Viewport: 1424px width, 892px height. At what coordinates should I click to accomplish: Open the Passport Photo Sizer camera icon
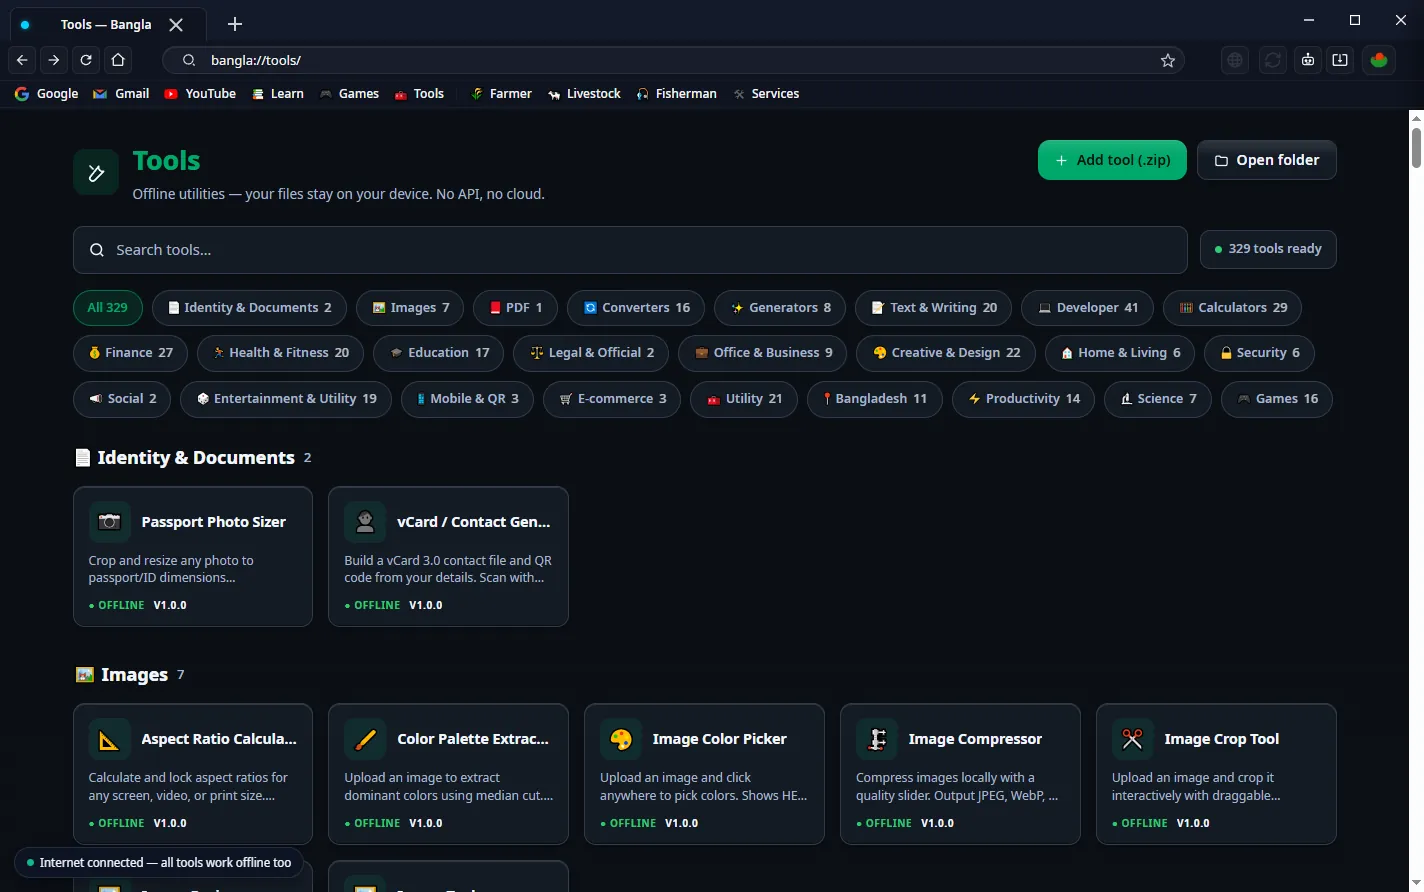point(110,522)
